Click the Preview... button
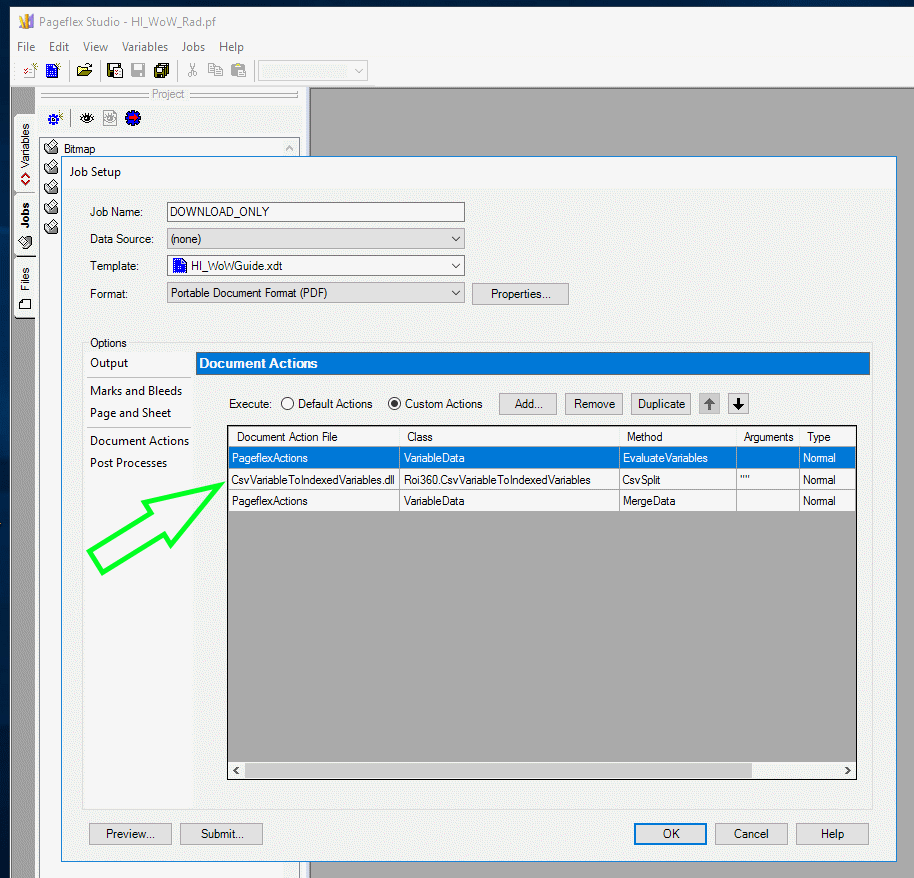This screenshot has width=914, height=878. click(x=130, y=834)
